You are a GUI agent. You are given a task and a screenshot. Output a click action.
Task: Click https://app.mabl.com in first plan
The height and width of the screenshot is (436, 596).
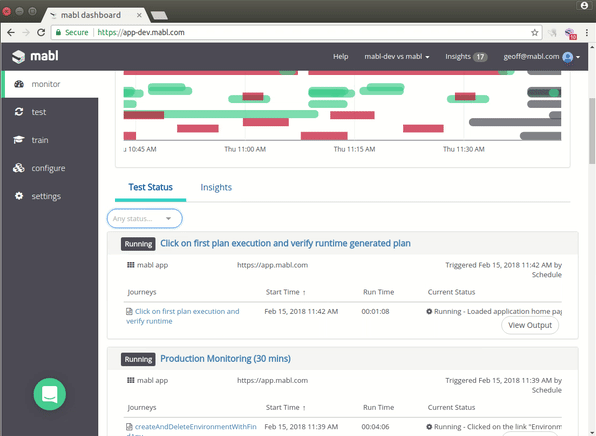pyautogui.click(x=273, y=265)
